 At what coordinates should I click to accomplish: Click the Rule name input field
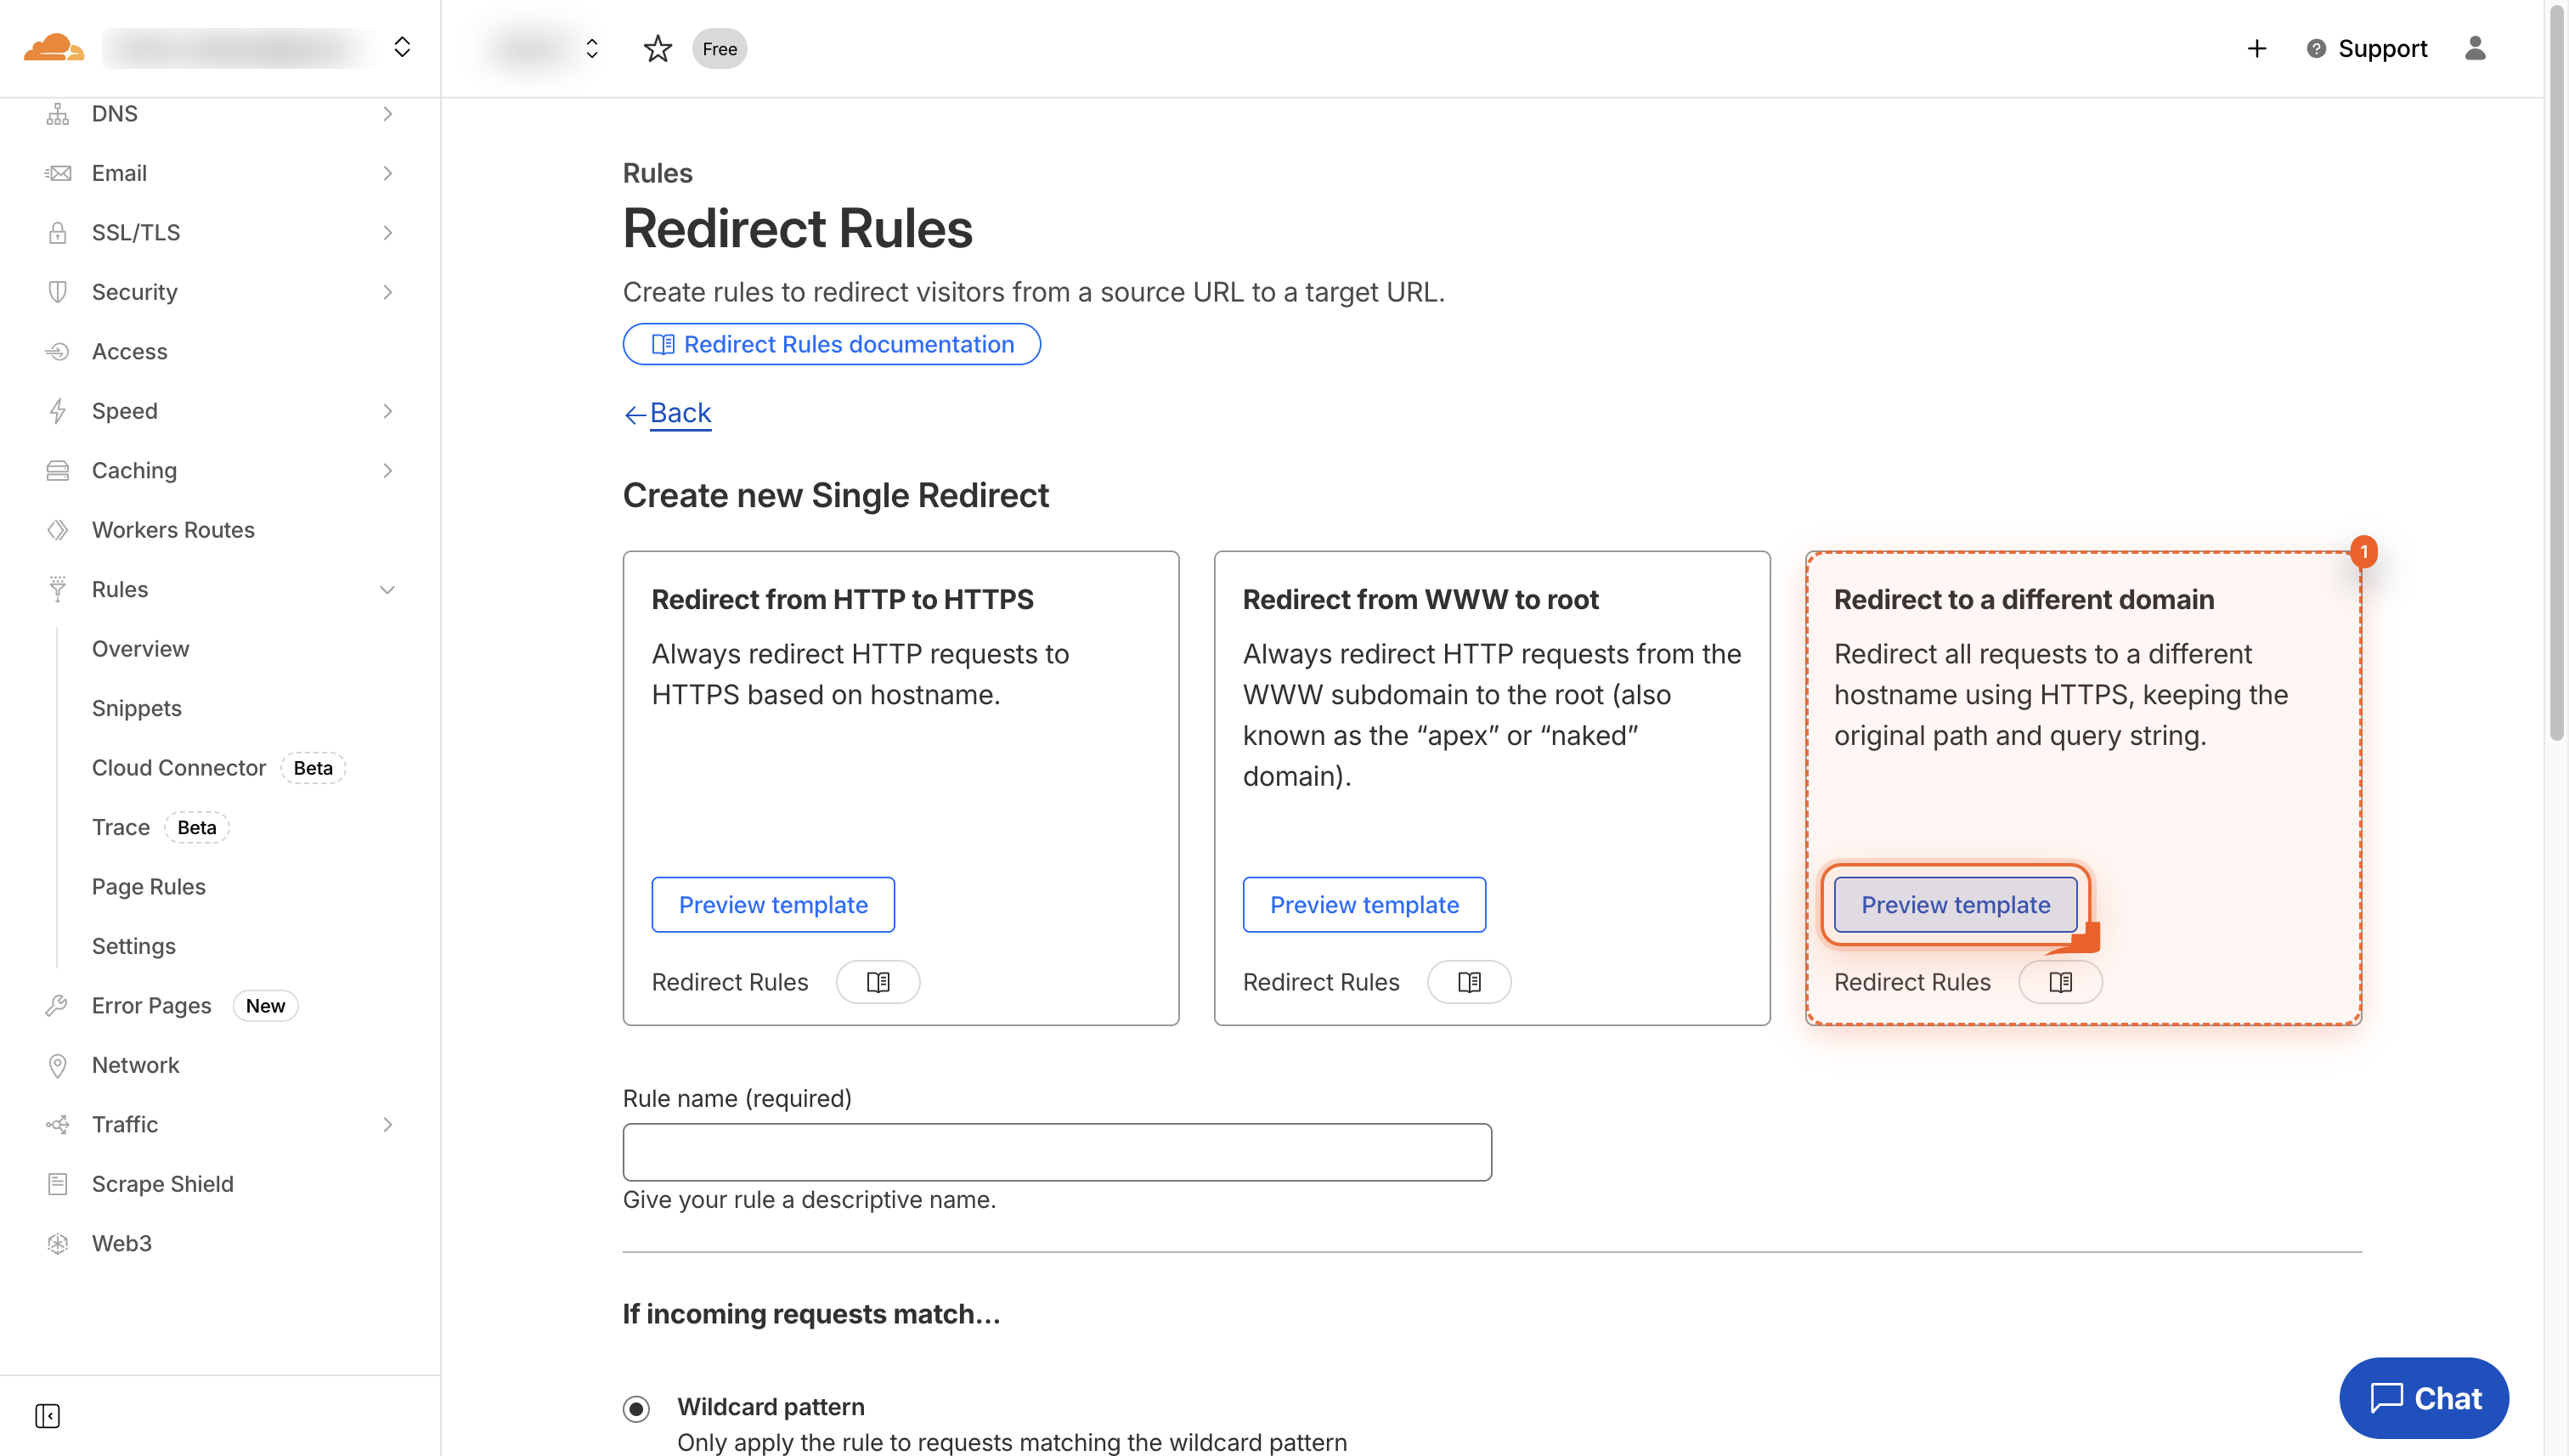click(x=1056, y=1151)
